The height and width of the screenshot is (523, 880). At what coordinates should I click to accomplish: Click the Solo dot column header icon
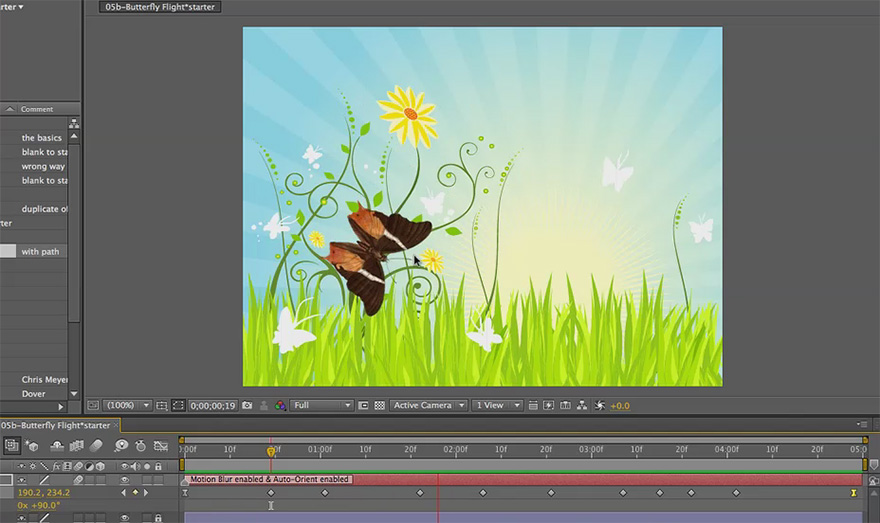147,466
